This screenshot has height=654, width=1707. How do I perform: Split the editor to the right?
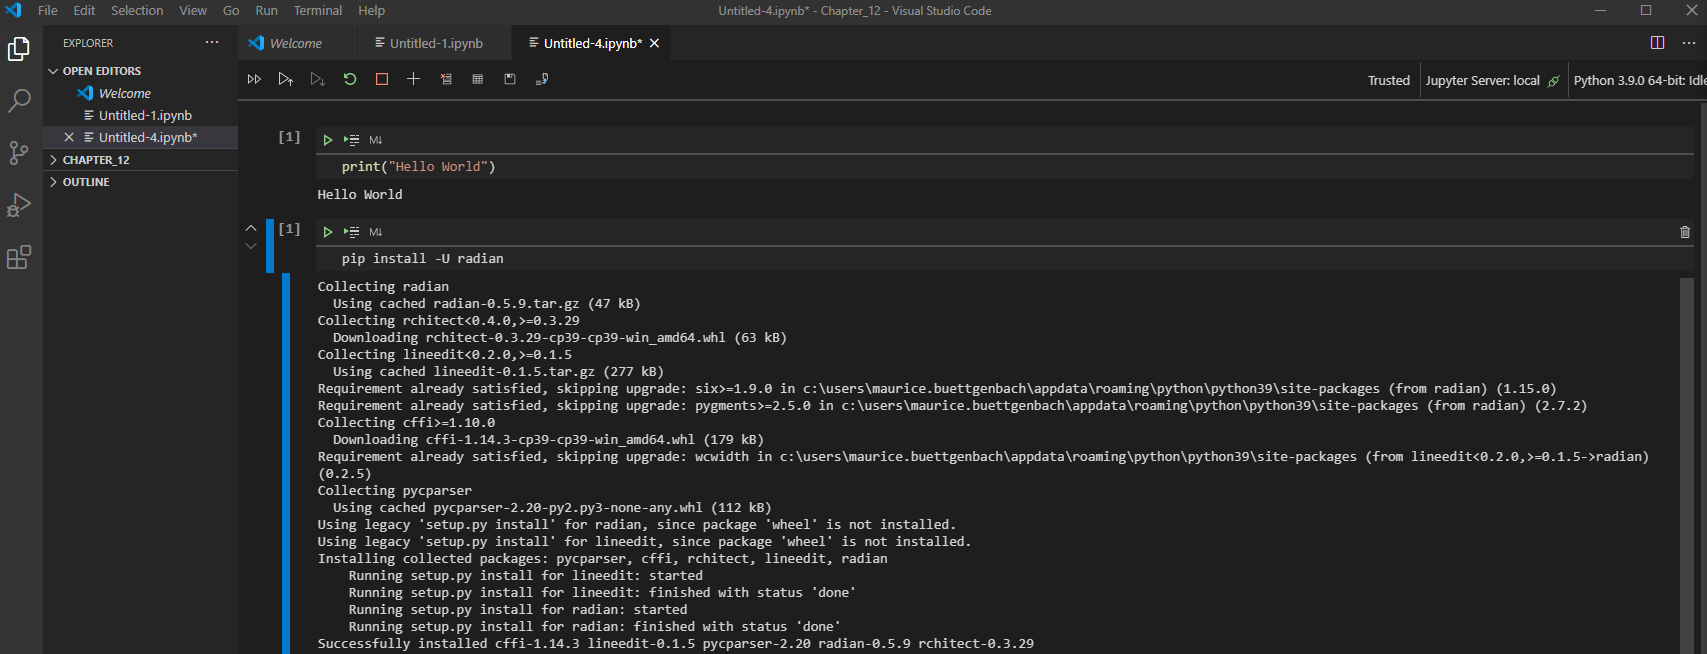1657,42
